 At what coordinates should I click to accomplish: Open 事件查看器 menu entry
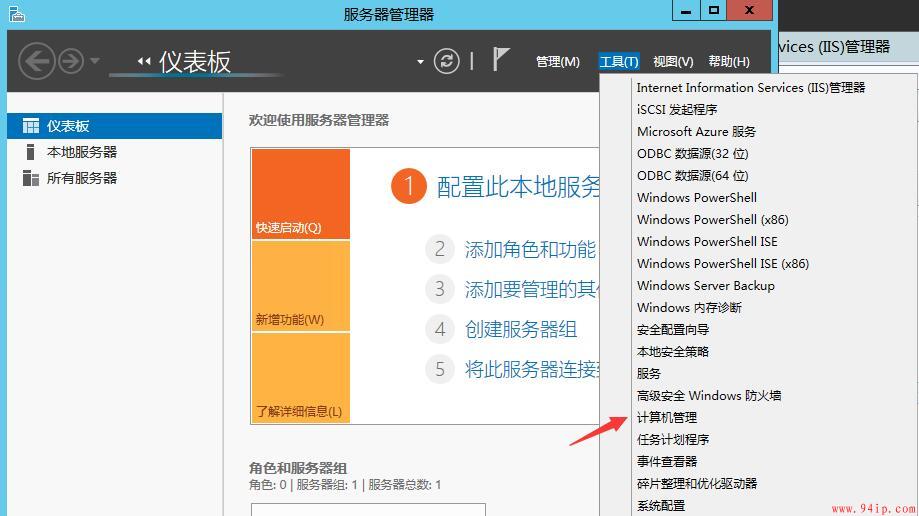click(667, 461)
